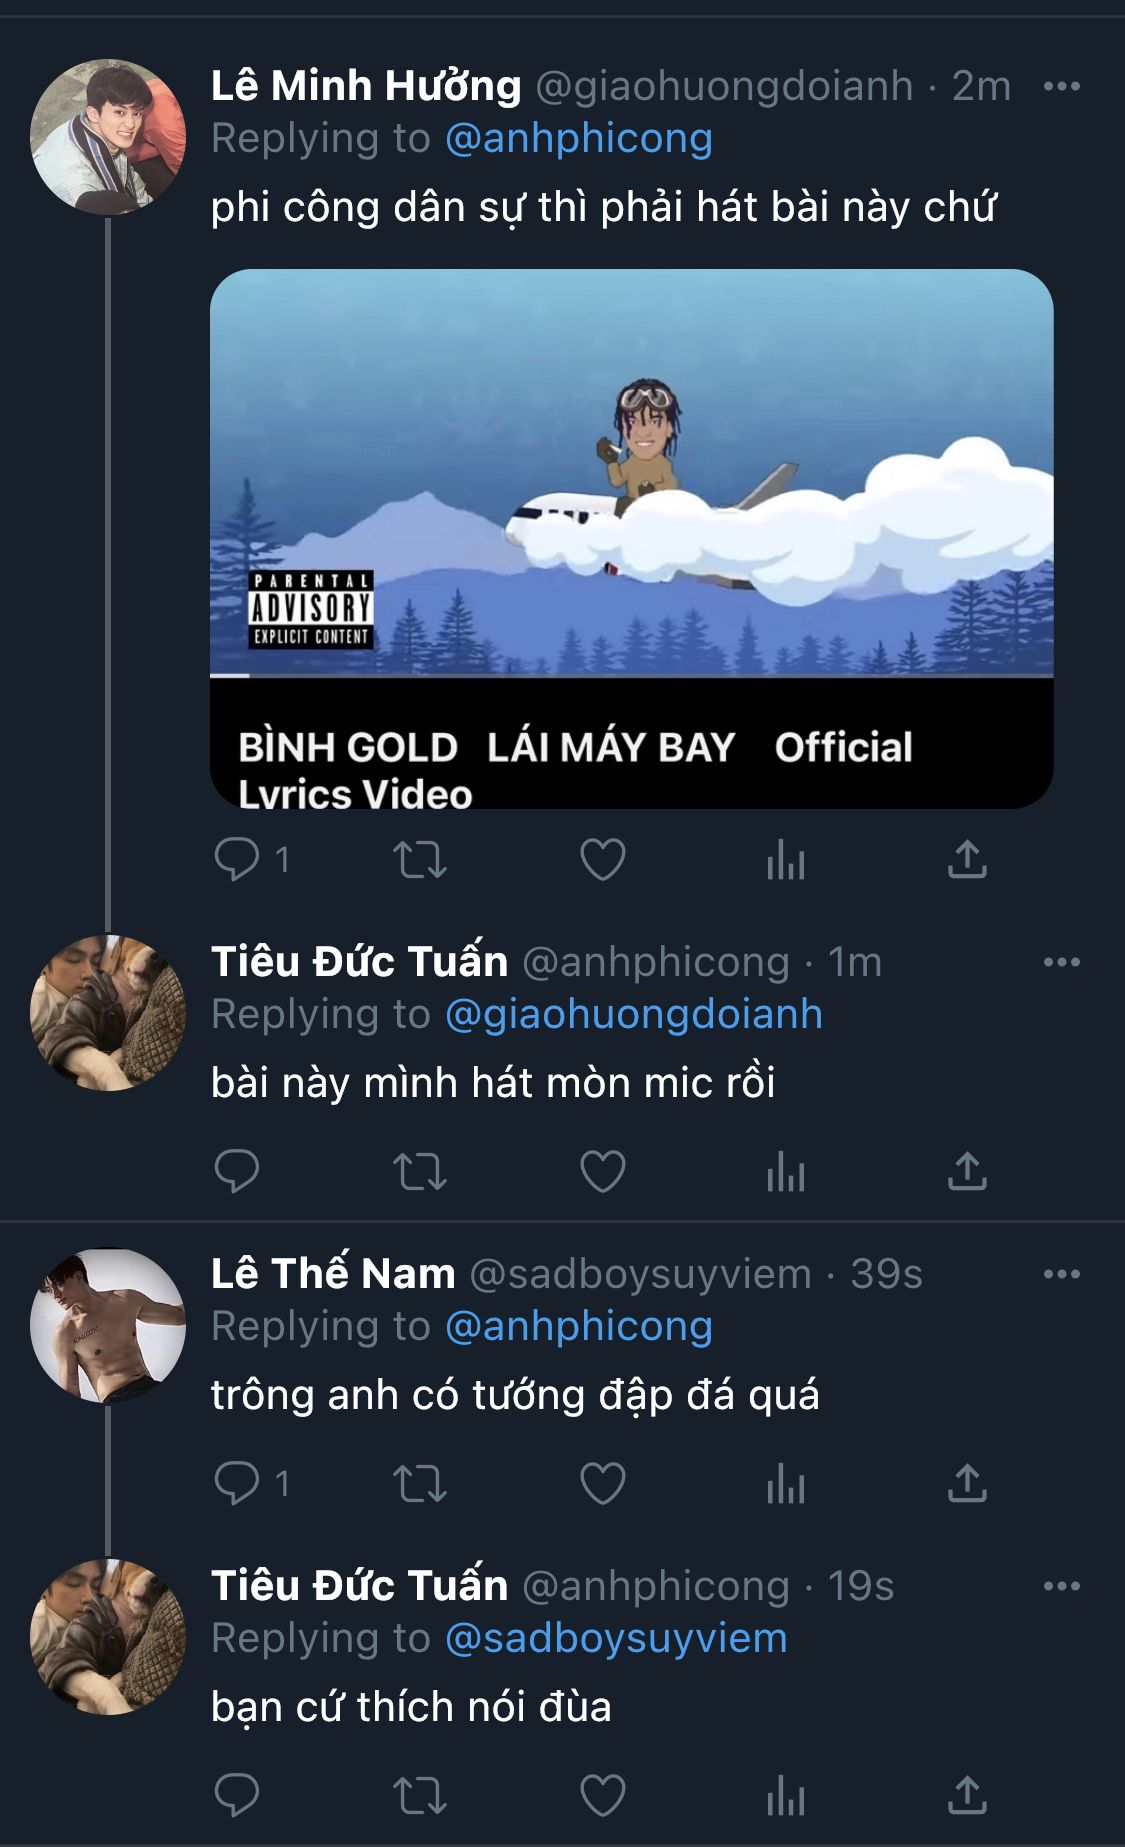Share Lê Minh Hưởng's tweet

967,859
